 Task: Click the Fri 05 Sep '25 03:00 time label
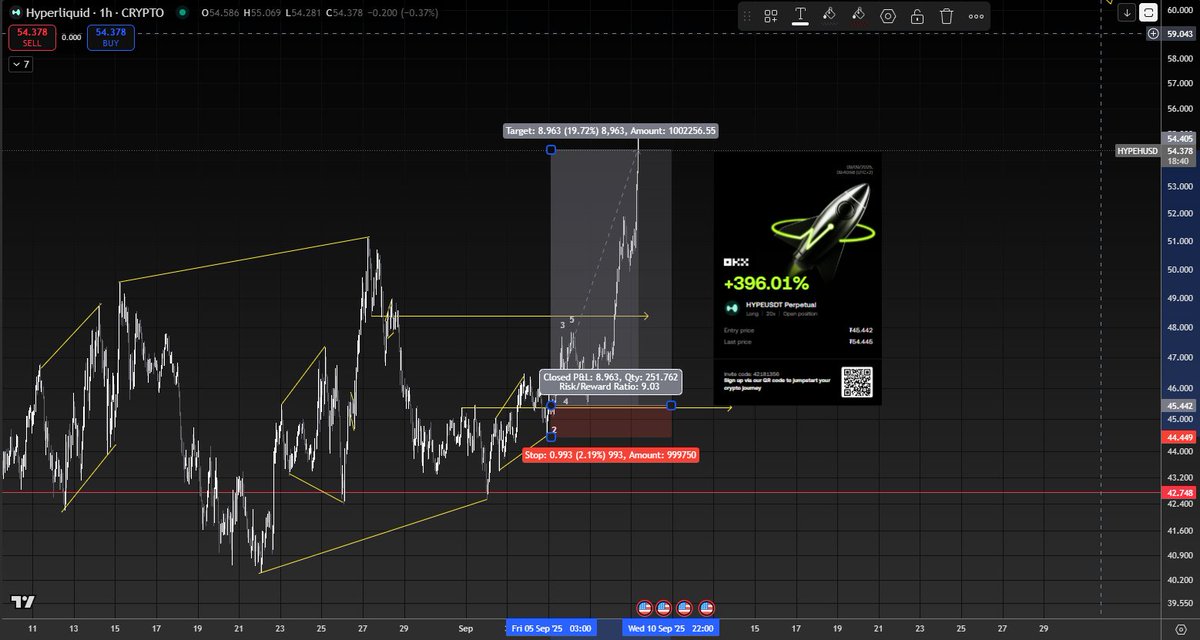[549, 628]
